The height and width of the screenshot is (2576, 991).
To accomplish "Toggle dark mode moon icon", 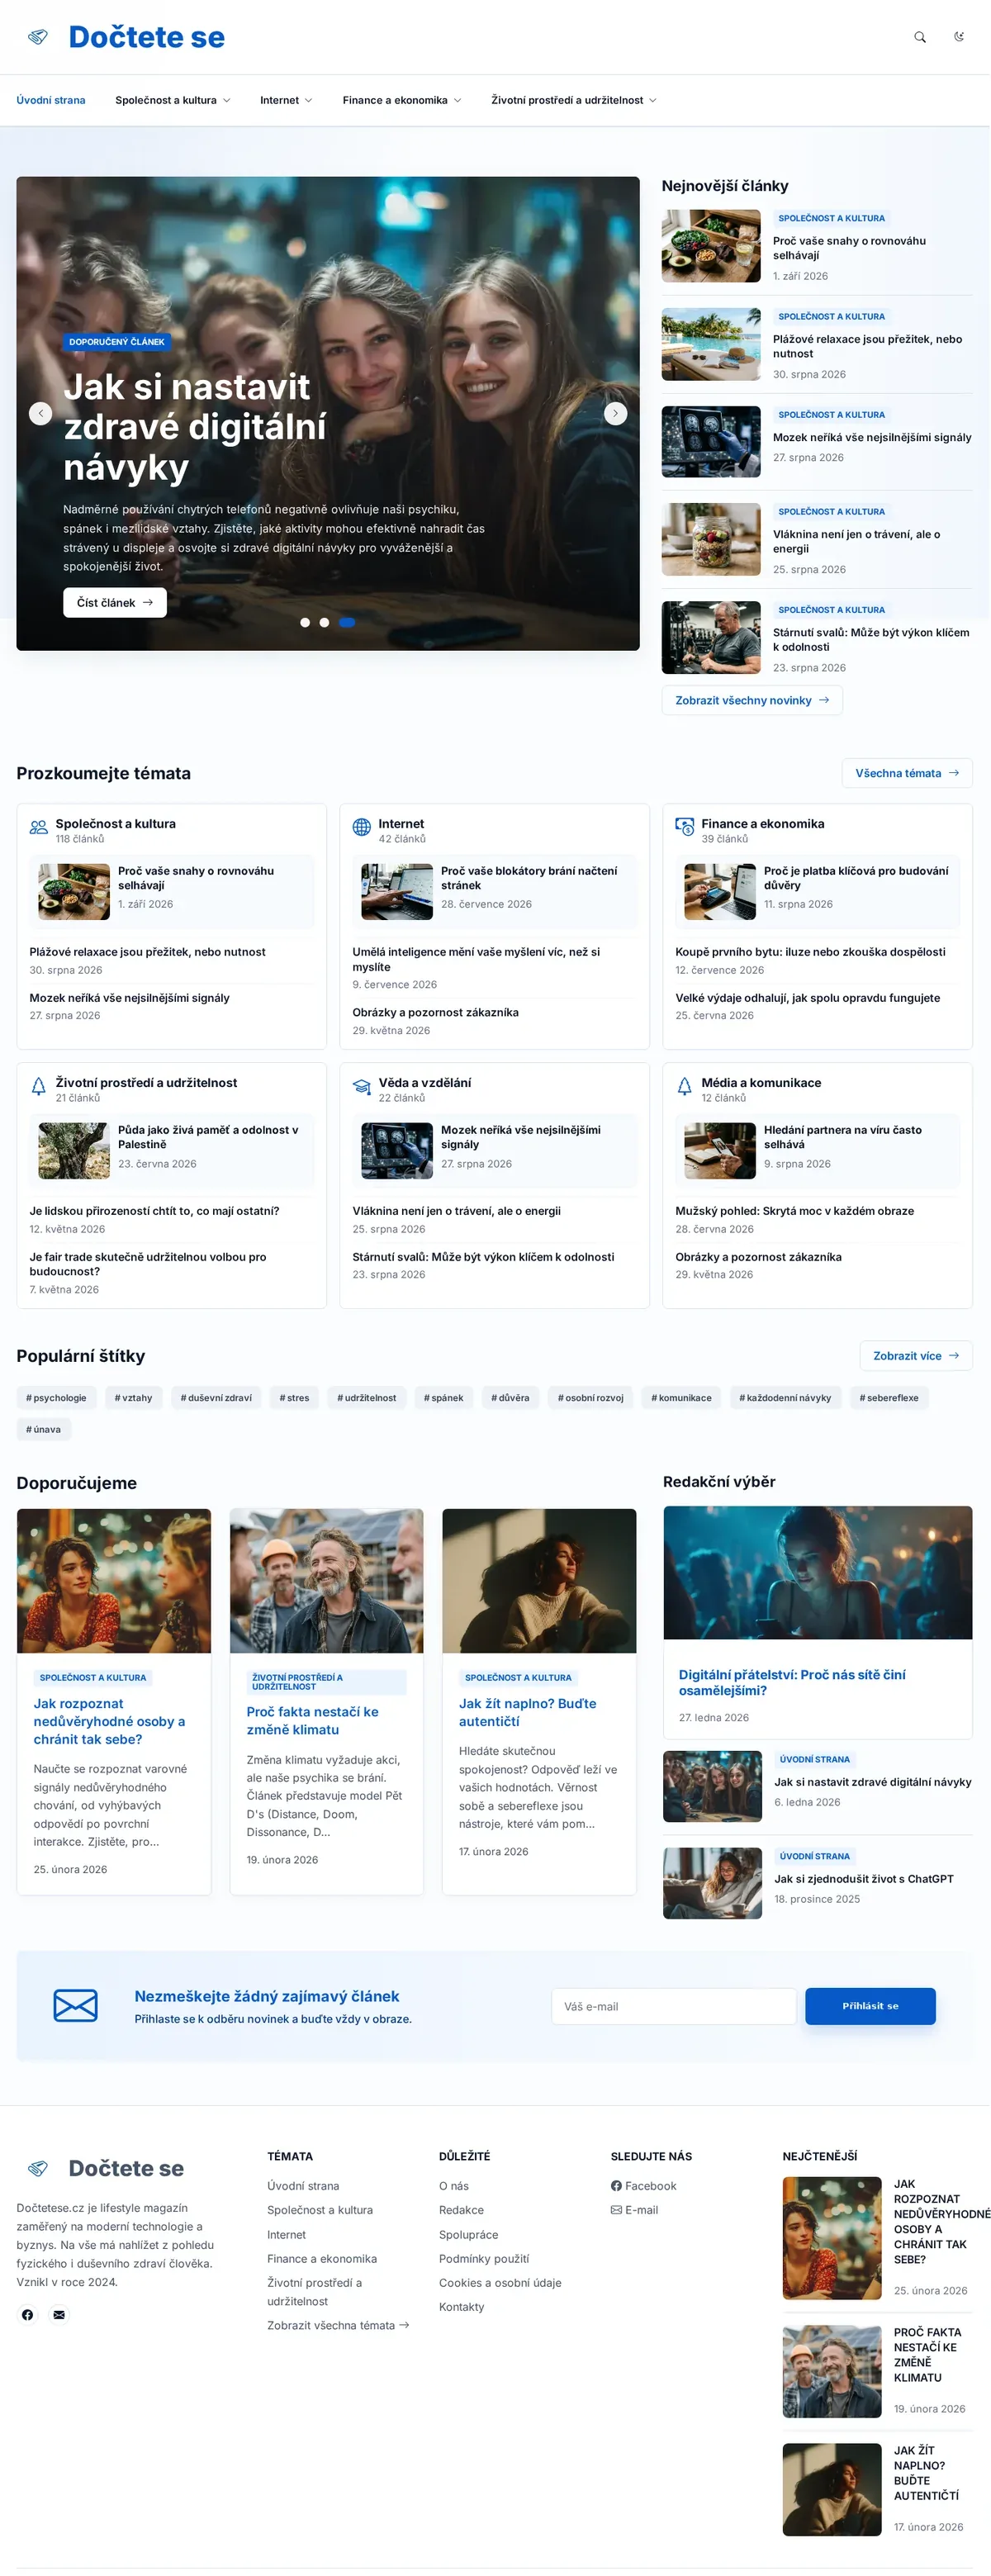I will [958, 37].
